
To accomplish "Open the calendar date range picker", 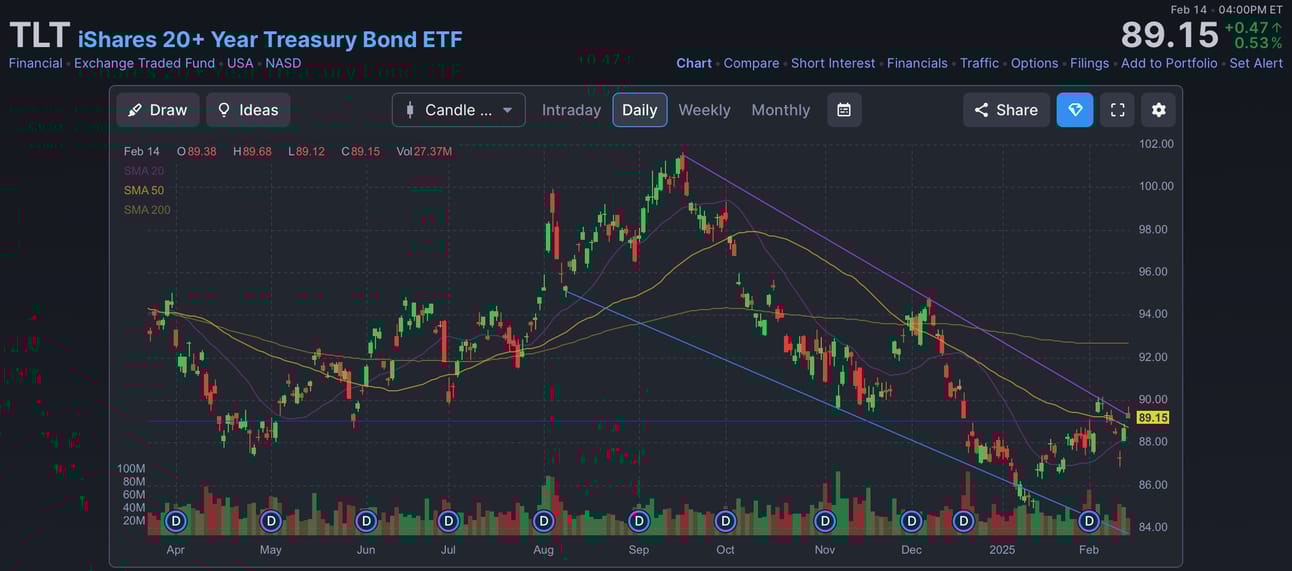I will tap(844, 110).
